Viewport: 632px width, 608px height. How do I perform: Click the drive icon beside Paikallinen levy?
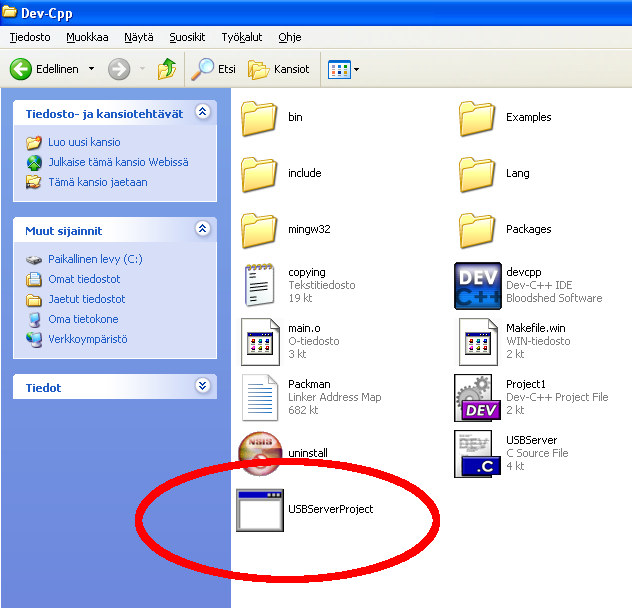pyautogui.click(x=34, y=260)
